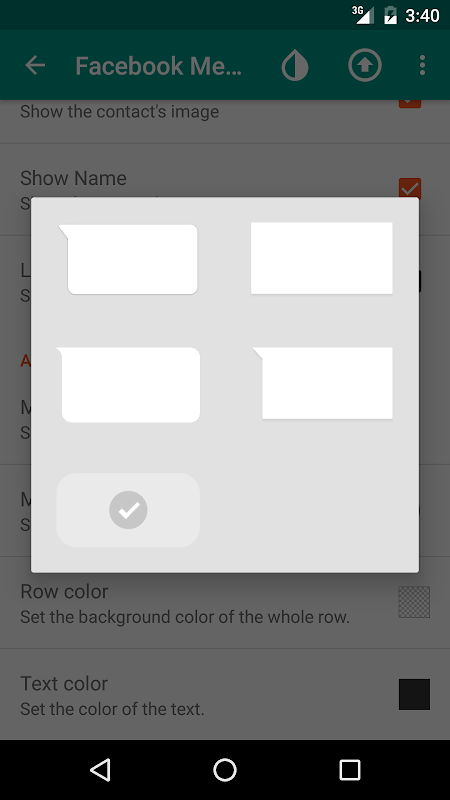
Task: Tap the Android back navigation button
Action: [100, 770]
